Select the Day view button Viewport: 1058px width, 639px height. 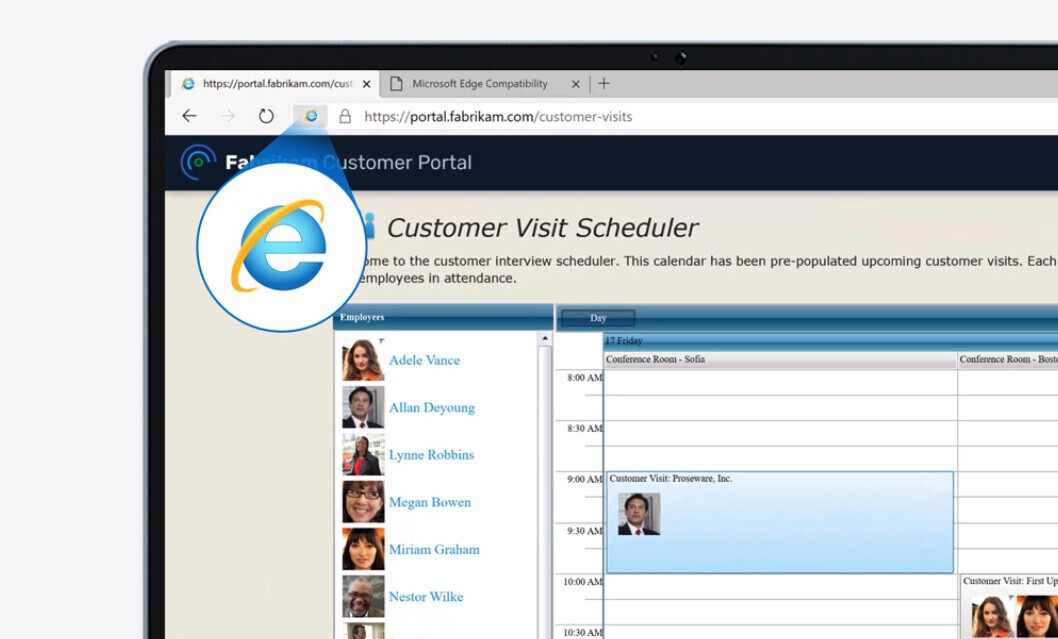(x=597, y=317)
